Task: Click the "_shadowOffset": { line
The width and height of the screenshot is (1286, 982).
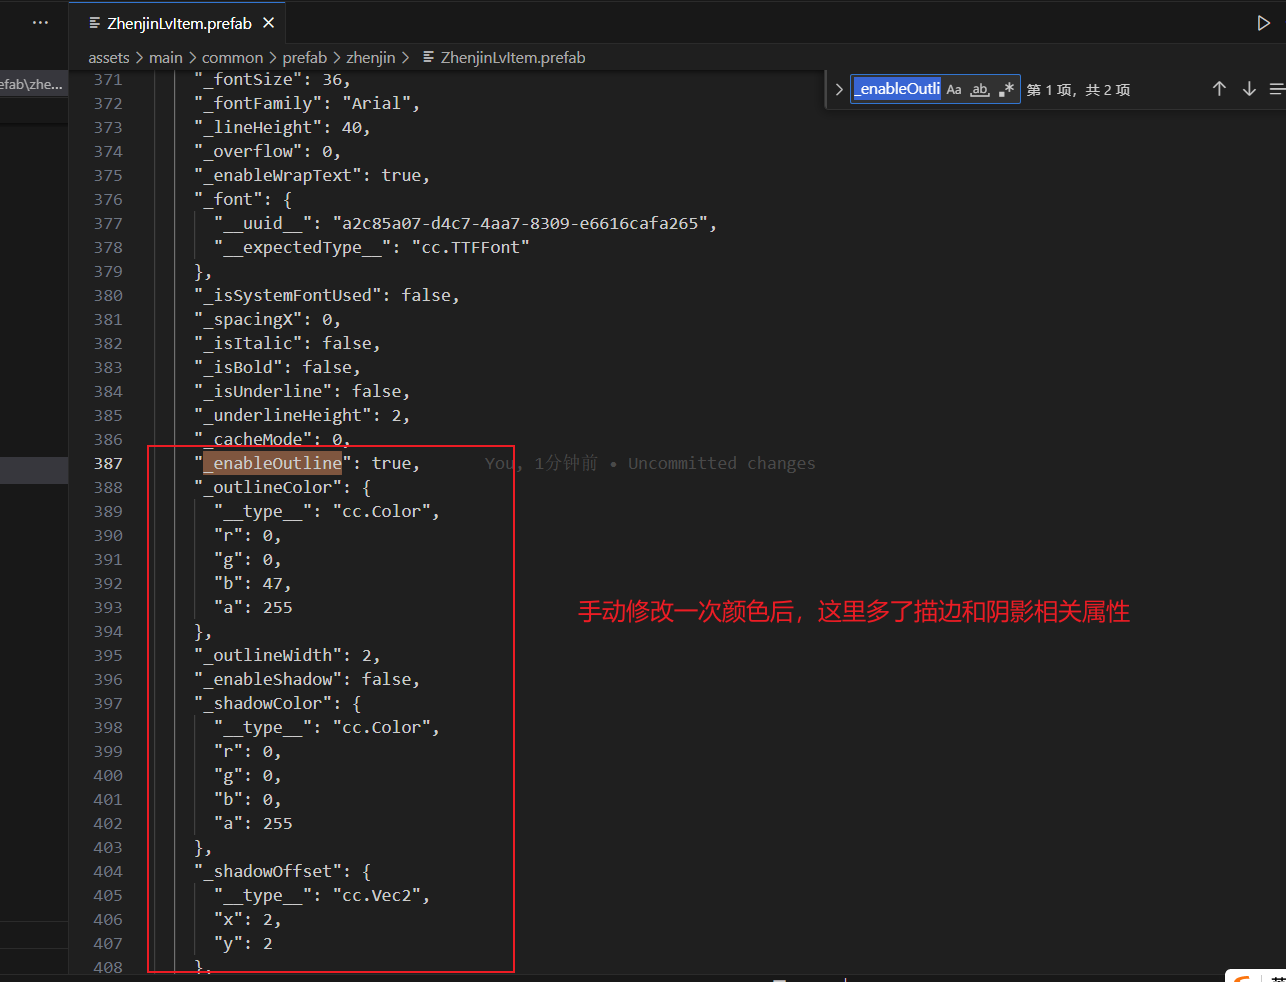Action: point(282,871)
